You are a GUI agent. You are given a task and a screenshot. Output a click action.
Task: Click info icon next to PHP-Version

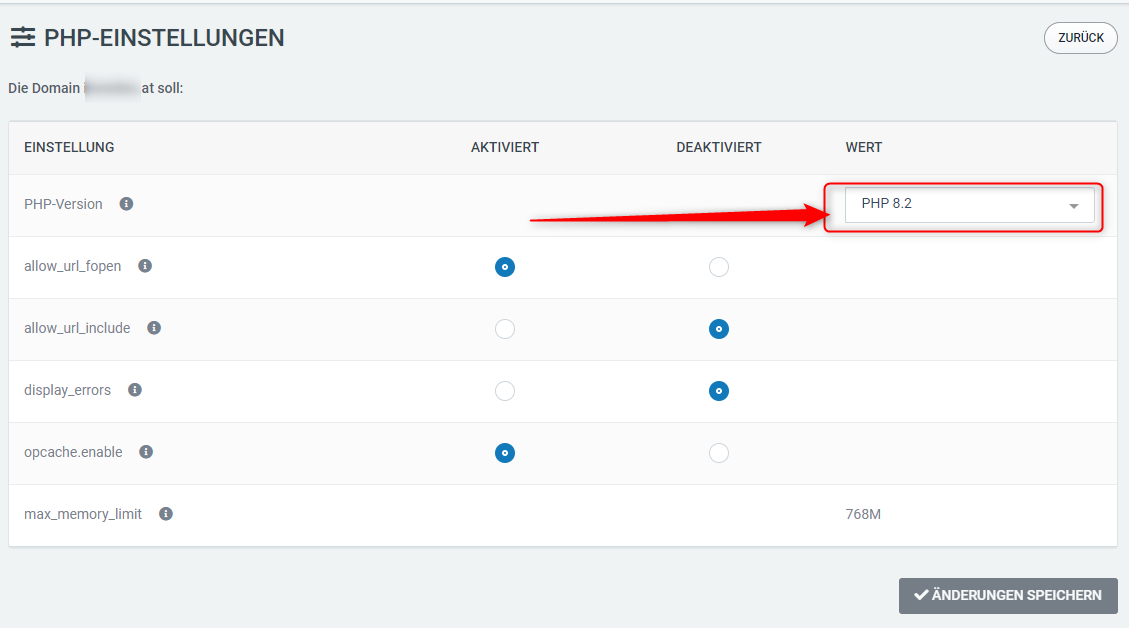[x=126, y=204]
